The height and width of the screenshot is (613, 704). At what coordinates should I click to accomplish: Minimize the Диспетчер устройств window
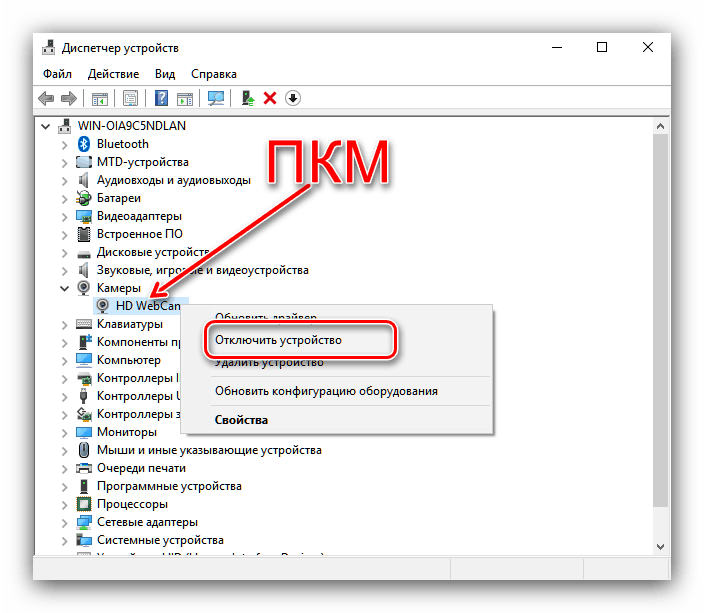click(x=557, y=47)
